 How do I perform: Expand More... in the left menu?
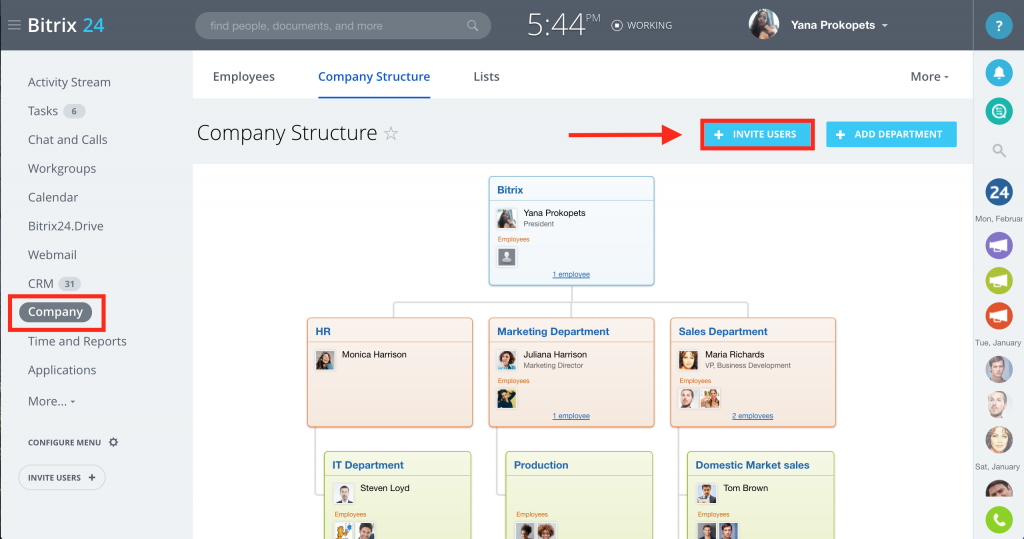pyautogui.click(x=51, y=401)
